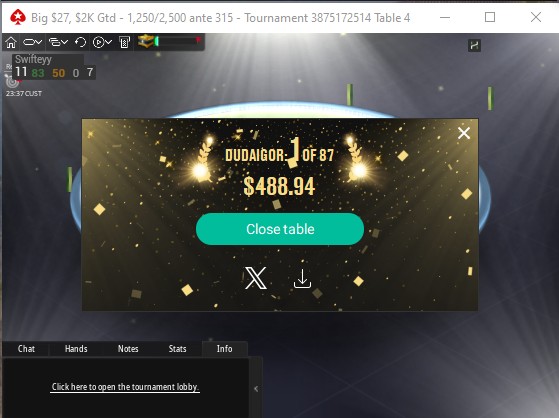This screenshot has width=559, height=418.
Task: Expand the table layout stacking dropdown
Action: (x=58, y=42)
